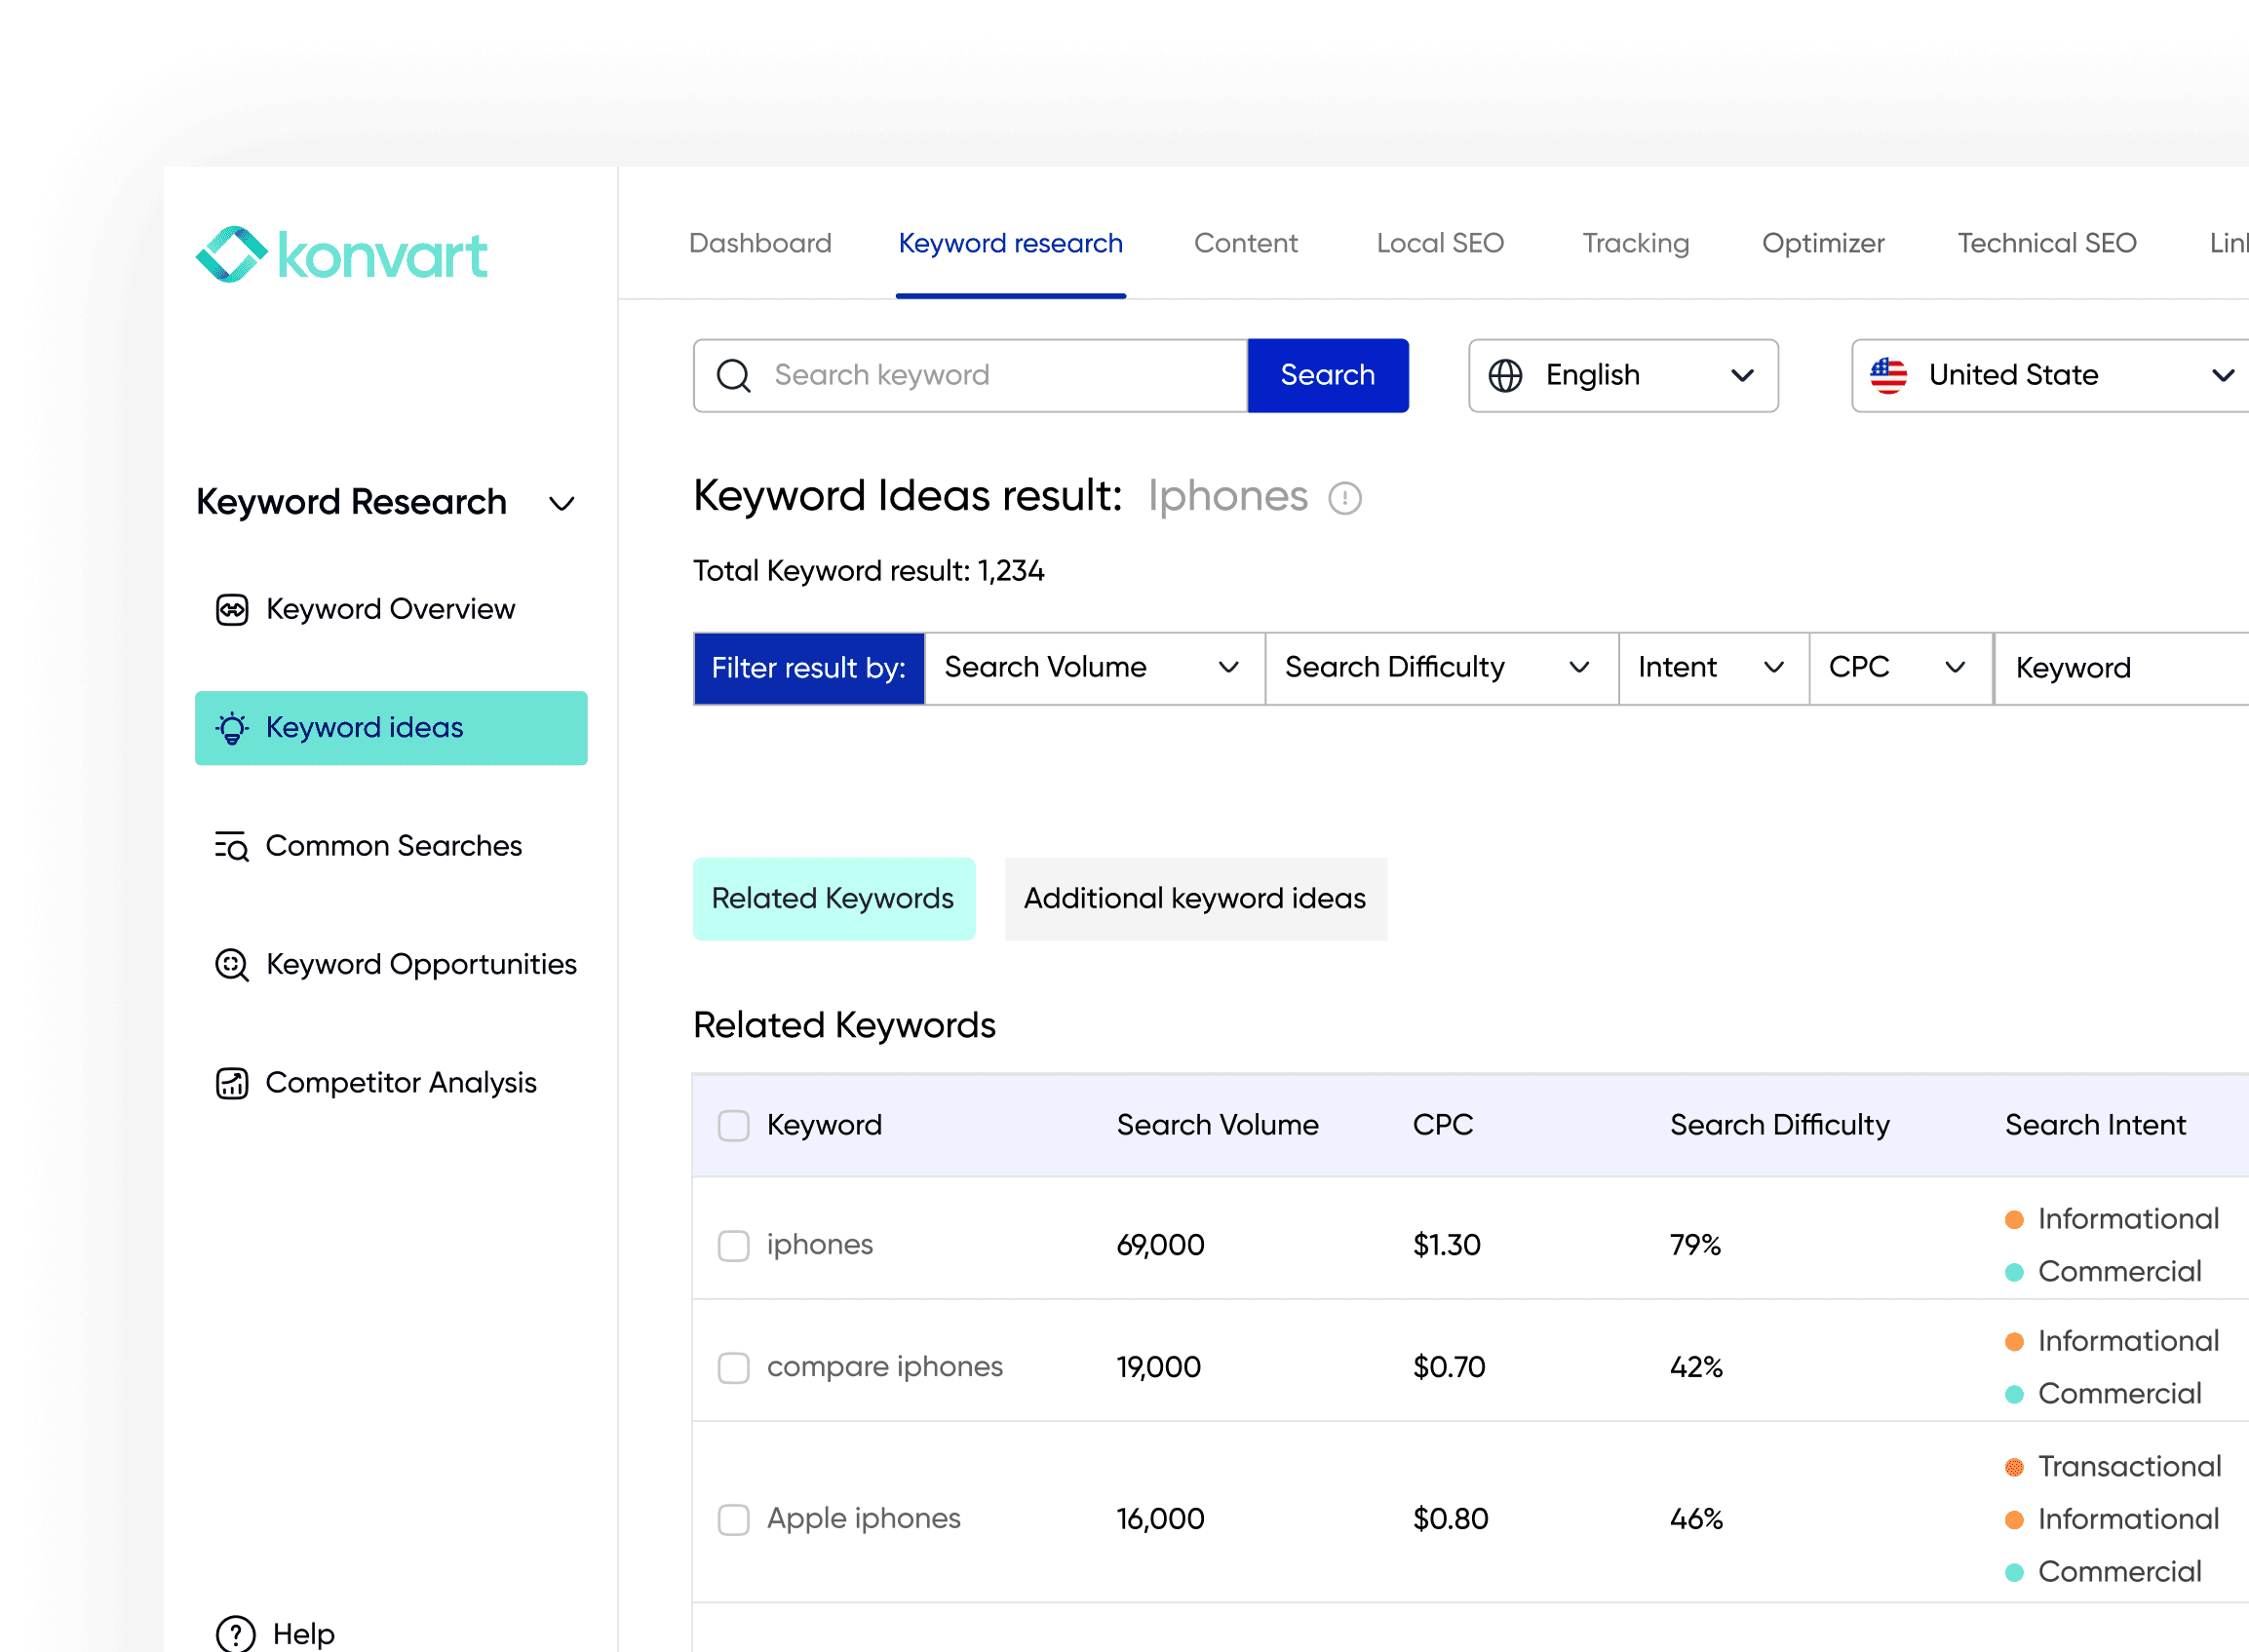This screenshot has height=1652, width=2249.
Task: Click the blue Search button
Action: (x=1327, y=375)
